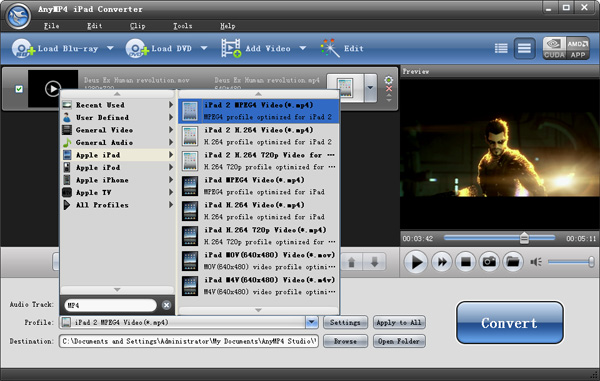
Task: Expand General Video category
Action: point(118,130)
